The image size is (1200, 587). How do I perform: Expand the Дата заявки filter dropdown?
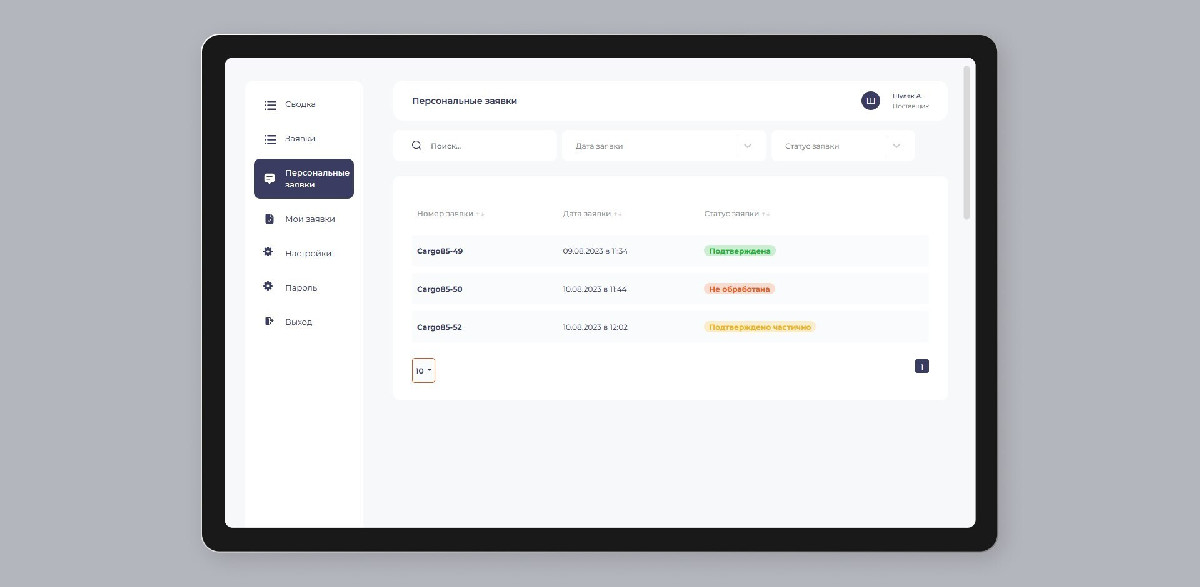point(664,146)
